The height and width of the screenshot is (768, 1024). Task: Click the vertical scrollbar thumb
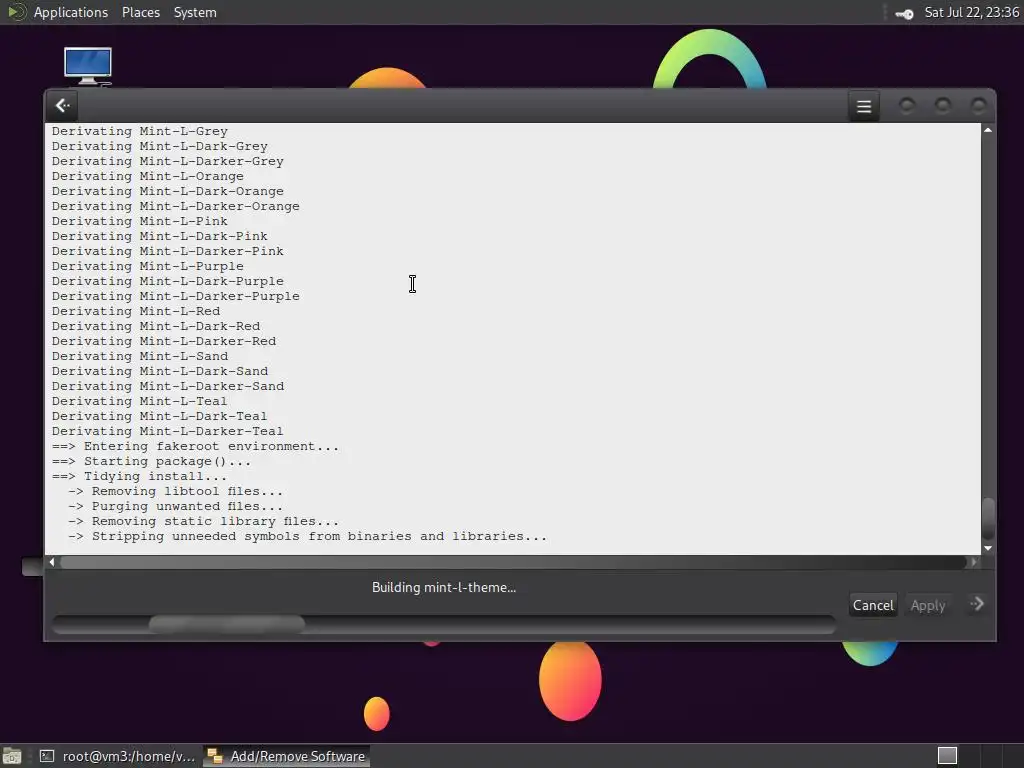click(988, 519)
